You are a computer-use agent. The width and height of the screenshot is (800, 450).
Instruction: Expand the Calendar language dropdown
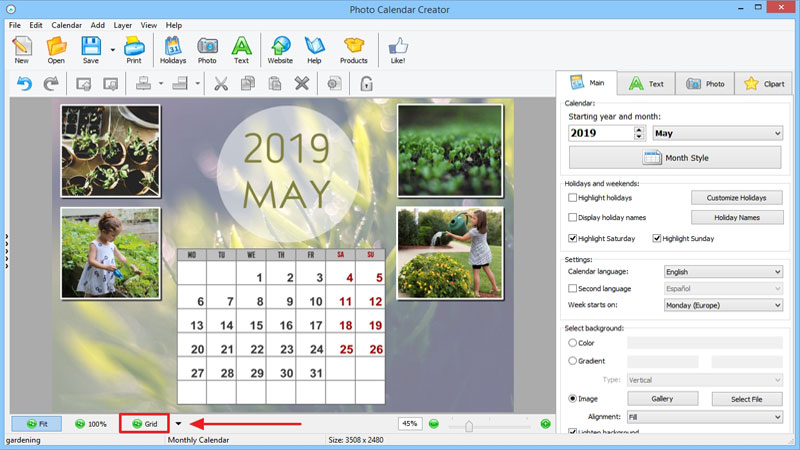tap(723, 272)
